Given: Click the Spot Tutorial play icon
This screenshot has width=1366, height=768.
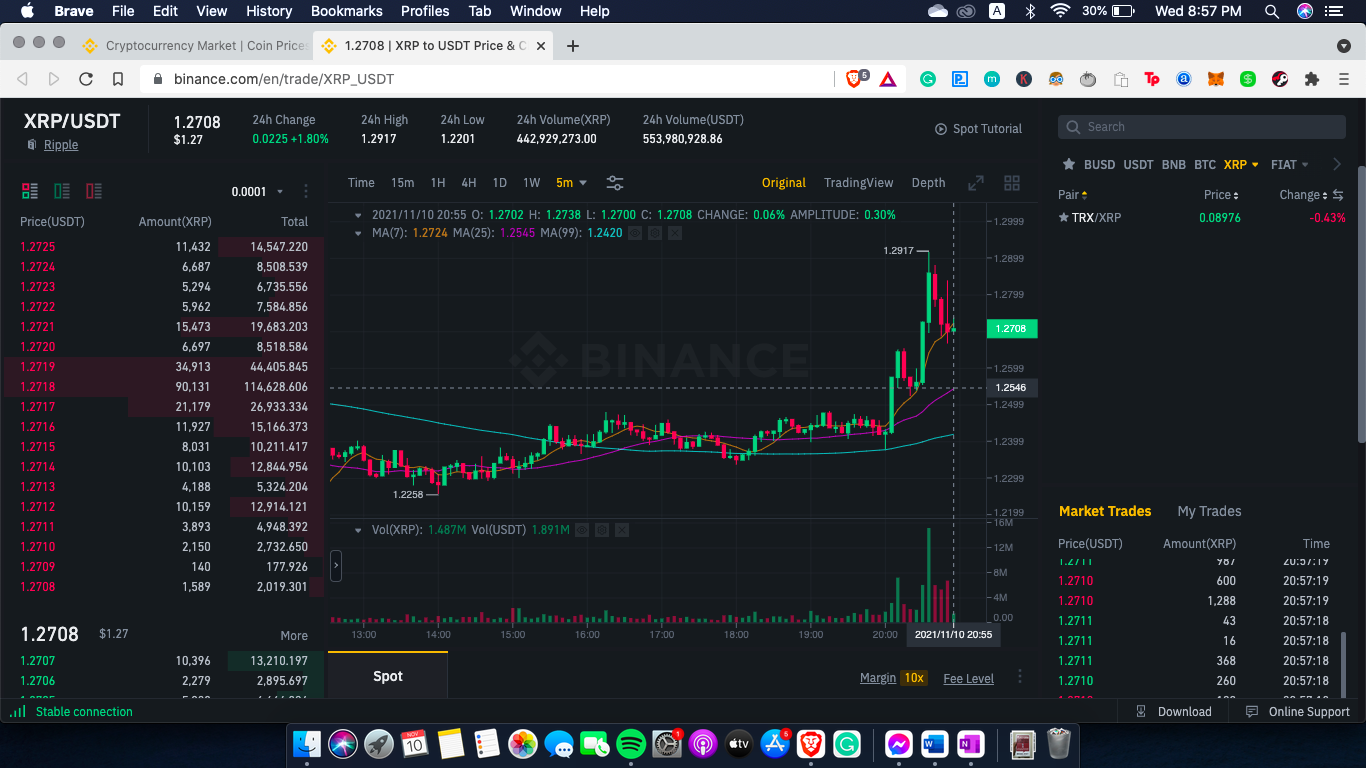Looking at the screenshot, I should tap(941, 129).
